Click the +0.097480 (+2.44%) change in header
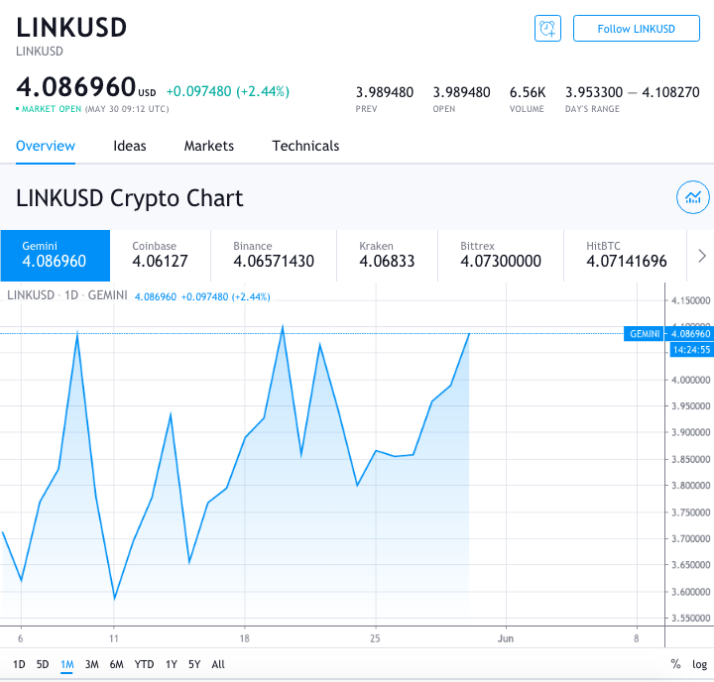 (228, 92)
